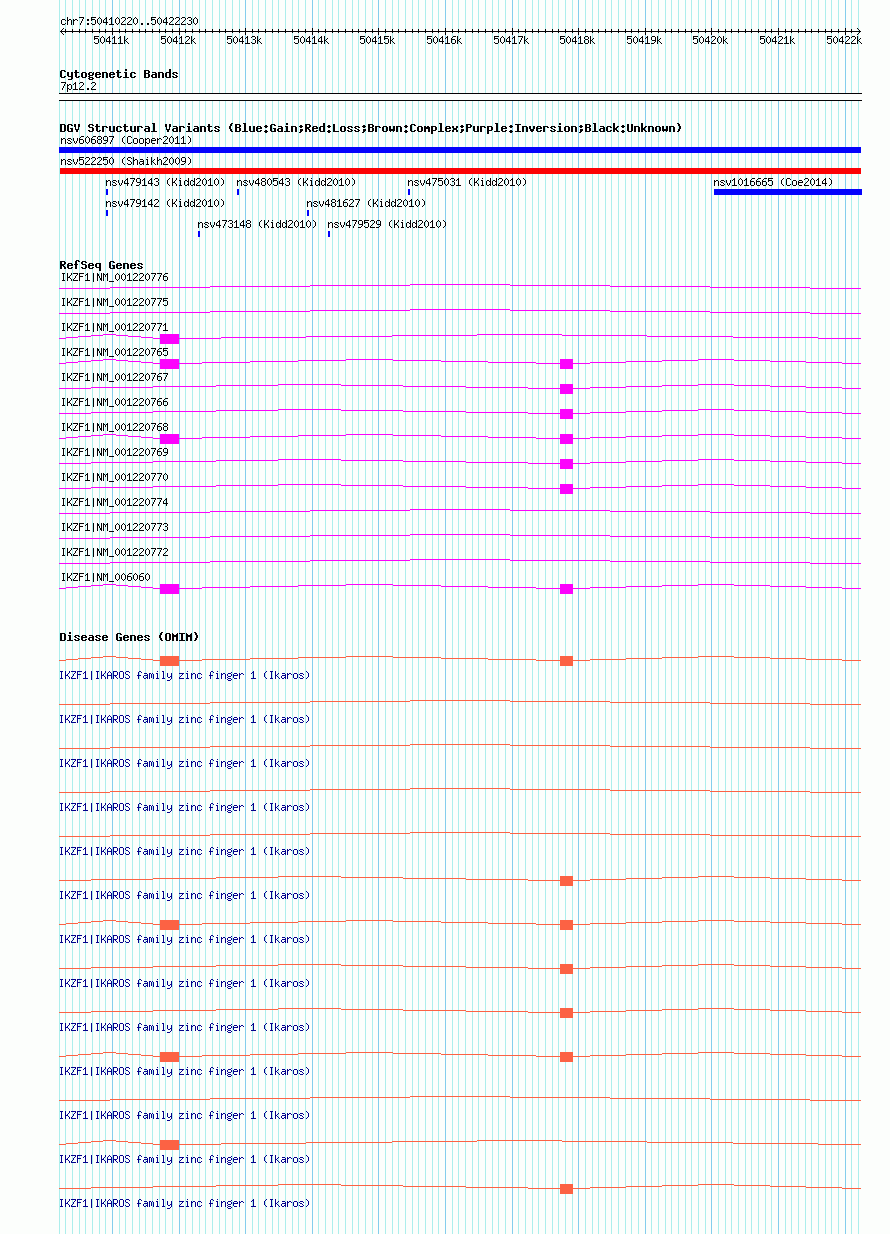Select the 50417k position on the ruler
Screen dimensions: 890x1234
[x=510, y=41]
